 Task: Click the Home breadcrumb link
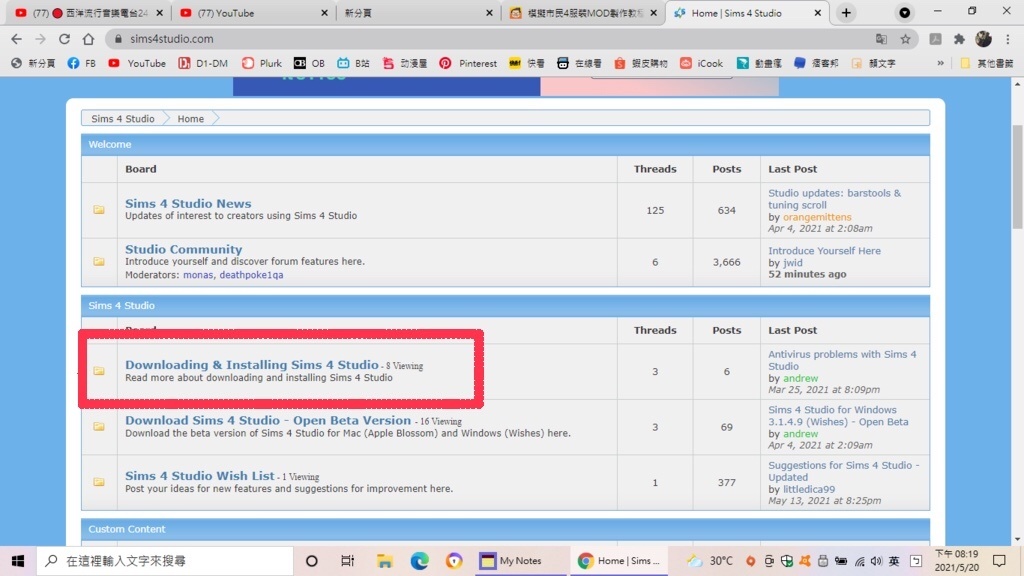point(191,119)
